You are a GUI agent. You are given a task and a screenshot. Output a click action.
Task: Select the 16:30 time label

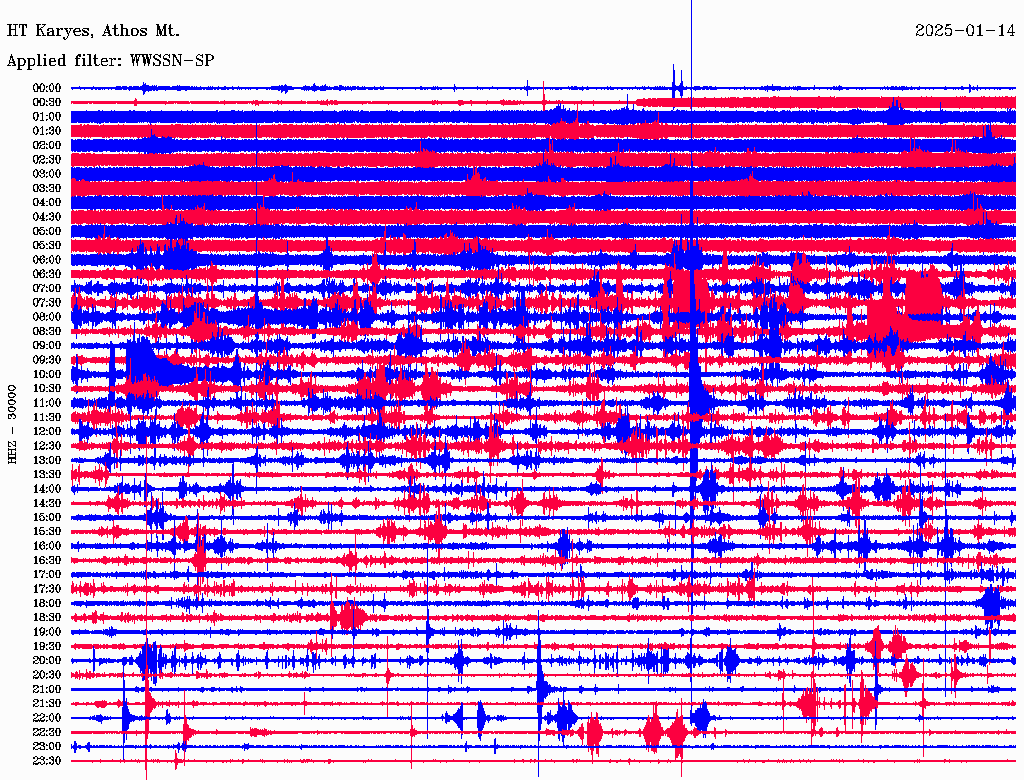pos(47,561)
